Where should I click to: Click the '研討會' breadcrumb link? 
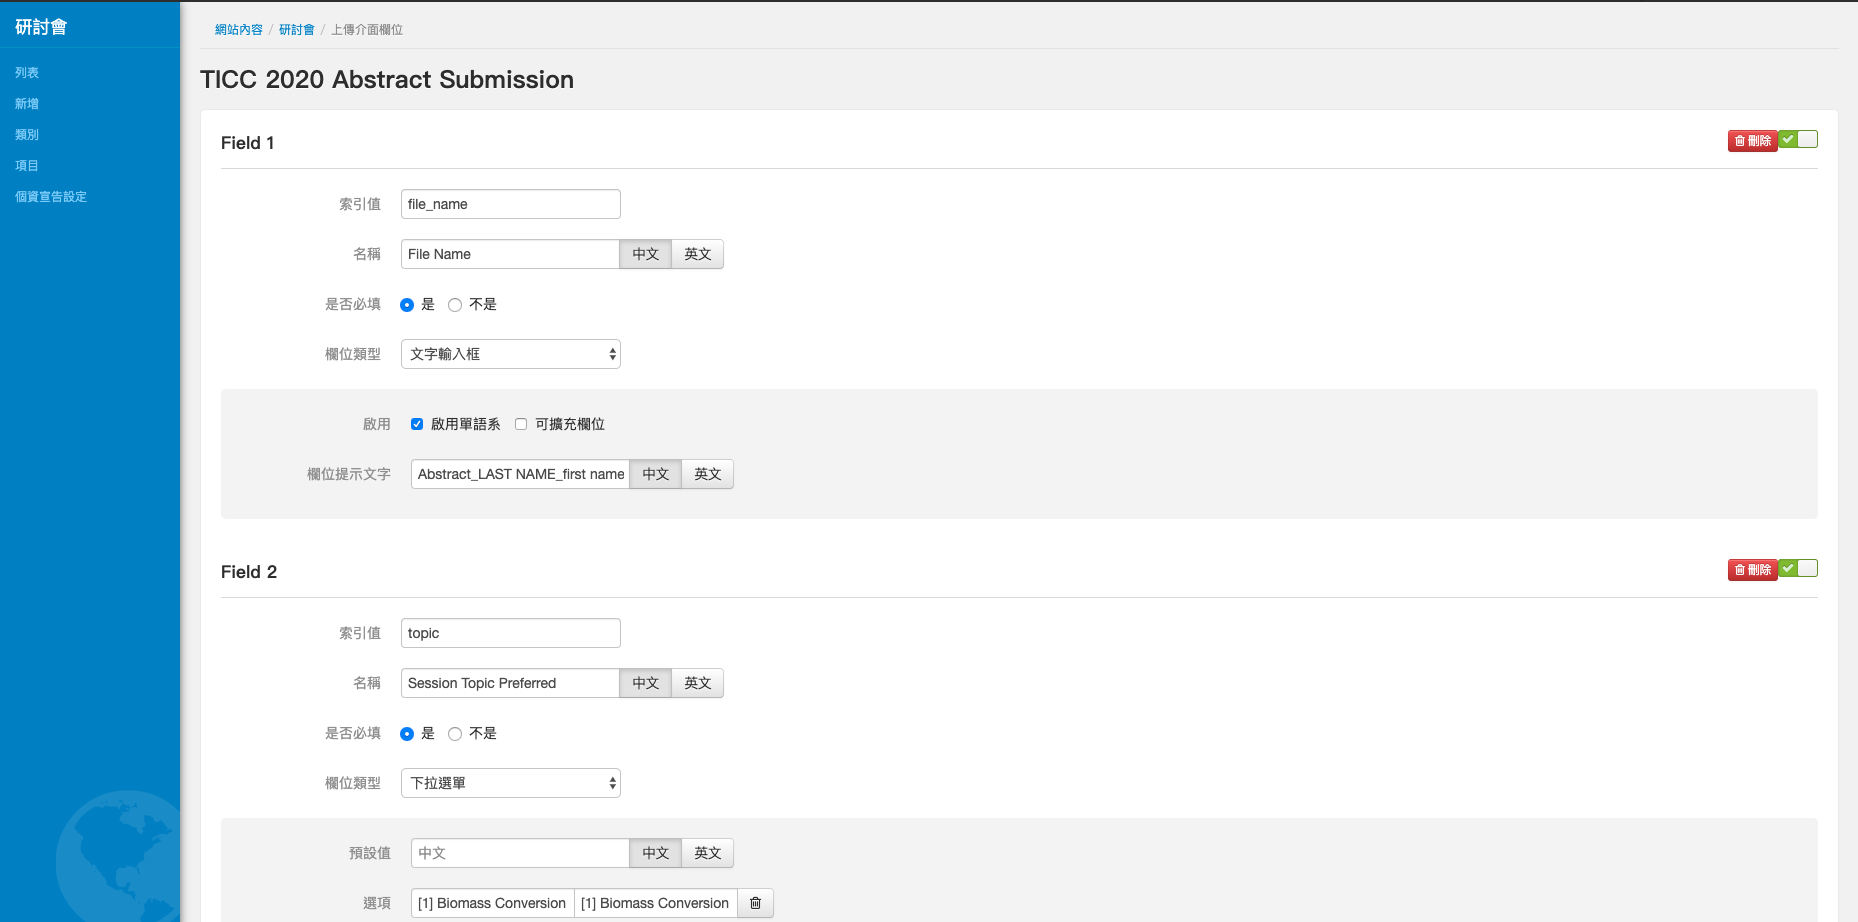click(296, 30)
